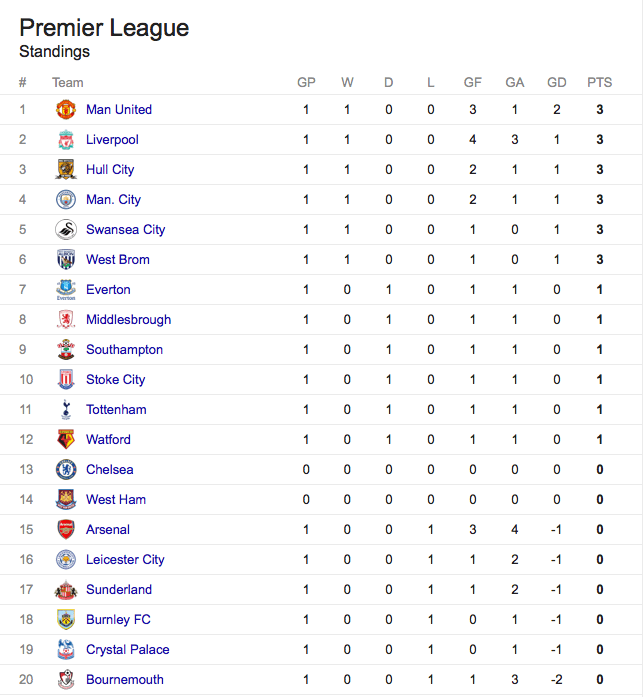Screen dimensions: 643x697
Task: Open the Middlesbrough team link
Action: (128, 320)
